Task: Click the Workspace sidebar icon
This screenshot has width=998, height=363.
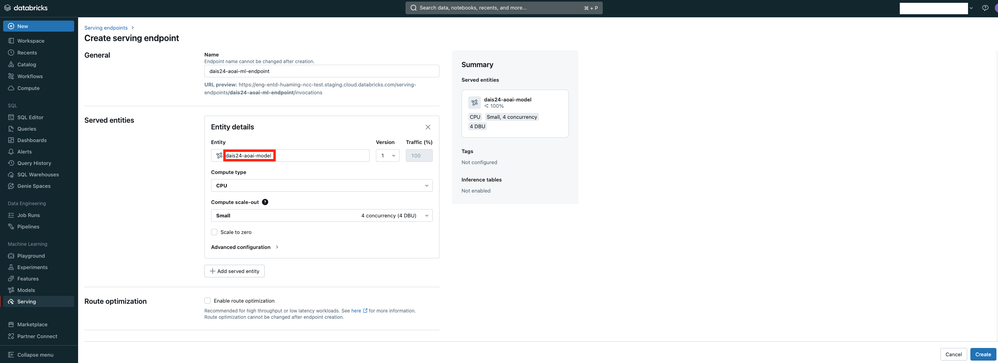Action: click(11, 41)
